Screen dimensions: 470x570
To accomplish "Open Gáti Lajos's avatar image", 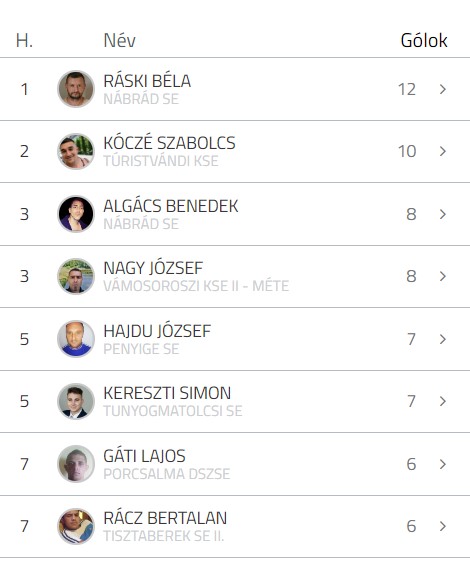I will pos(76,464).
